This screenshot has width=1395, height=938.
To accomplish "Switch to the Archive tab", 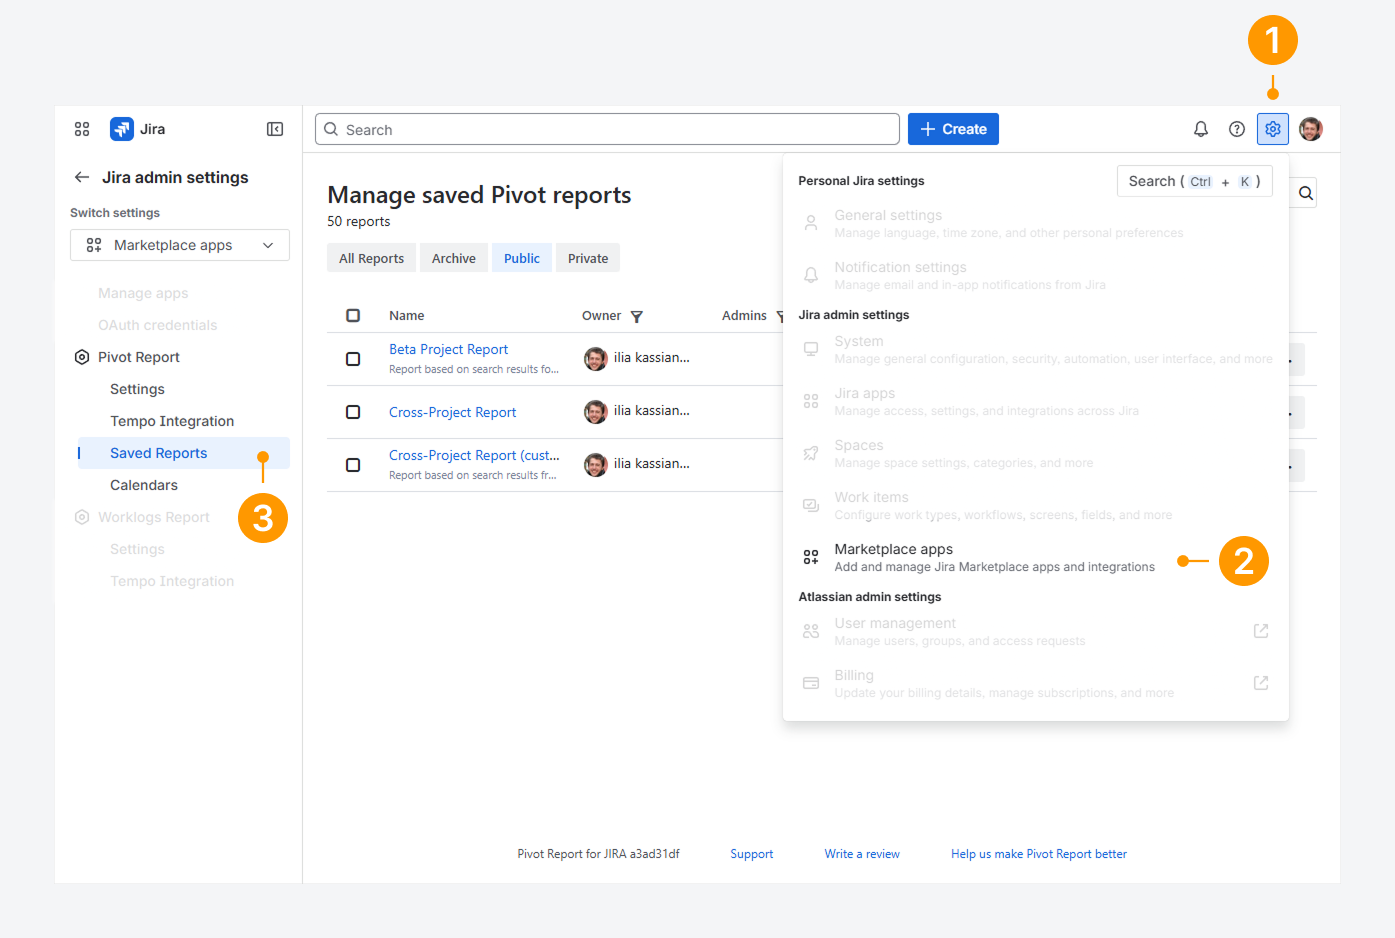I will 454,258.
